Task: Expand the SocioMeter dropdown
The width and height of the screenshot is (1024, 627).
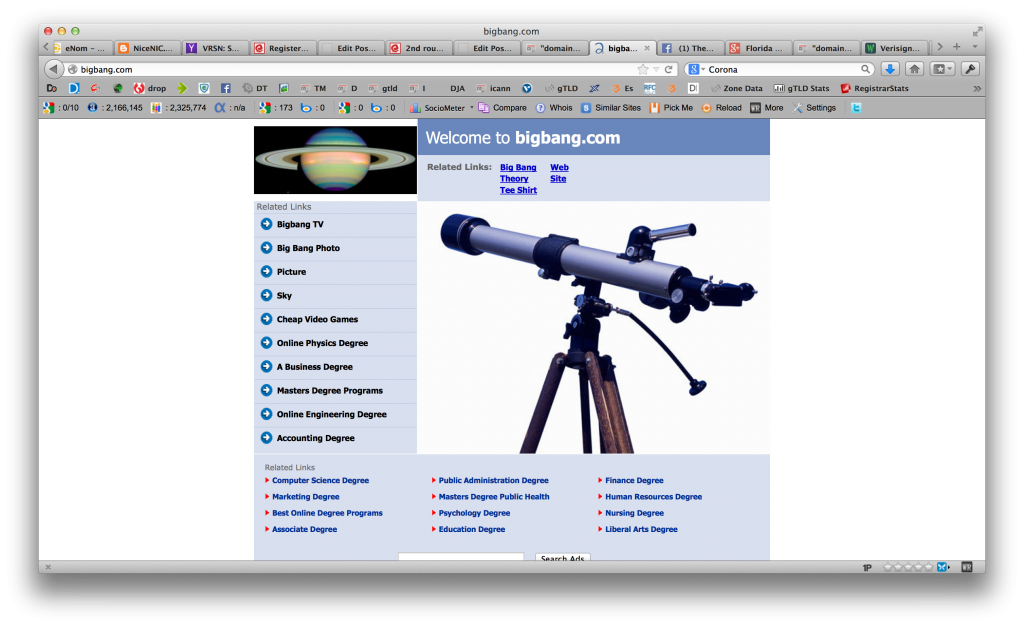Action: coord(472,107)
